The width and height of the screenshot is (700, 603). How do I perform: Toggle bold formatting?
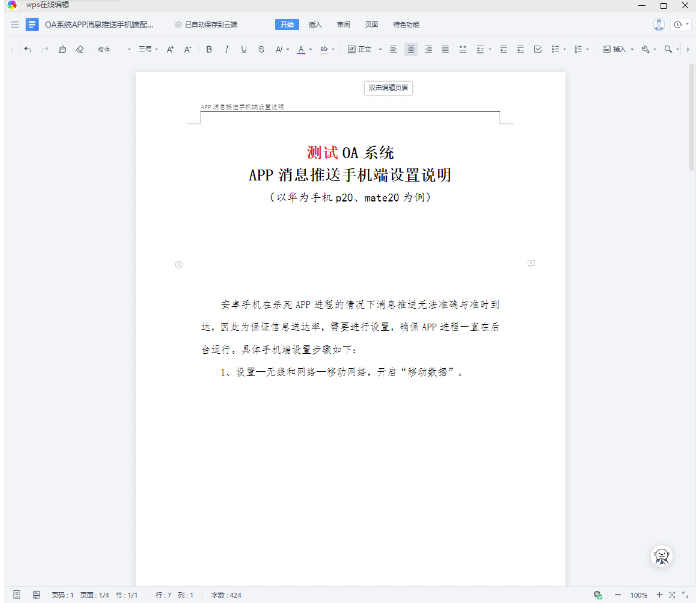(x=209, y=49)
